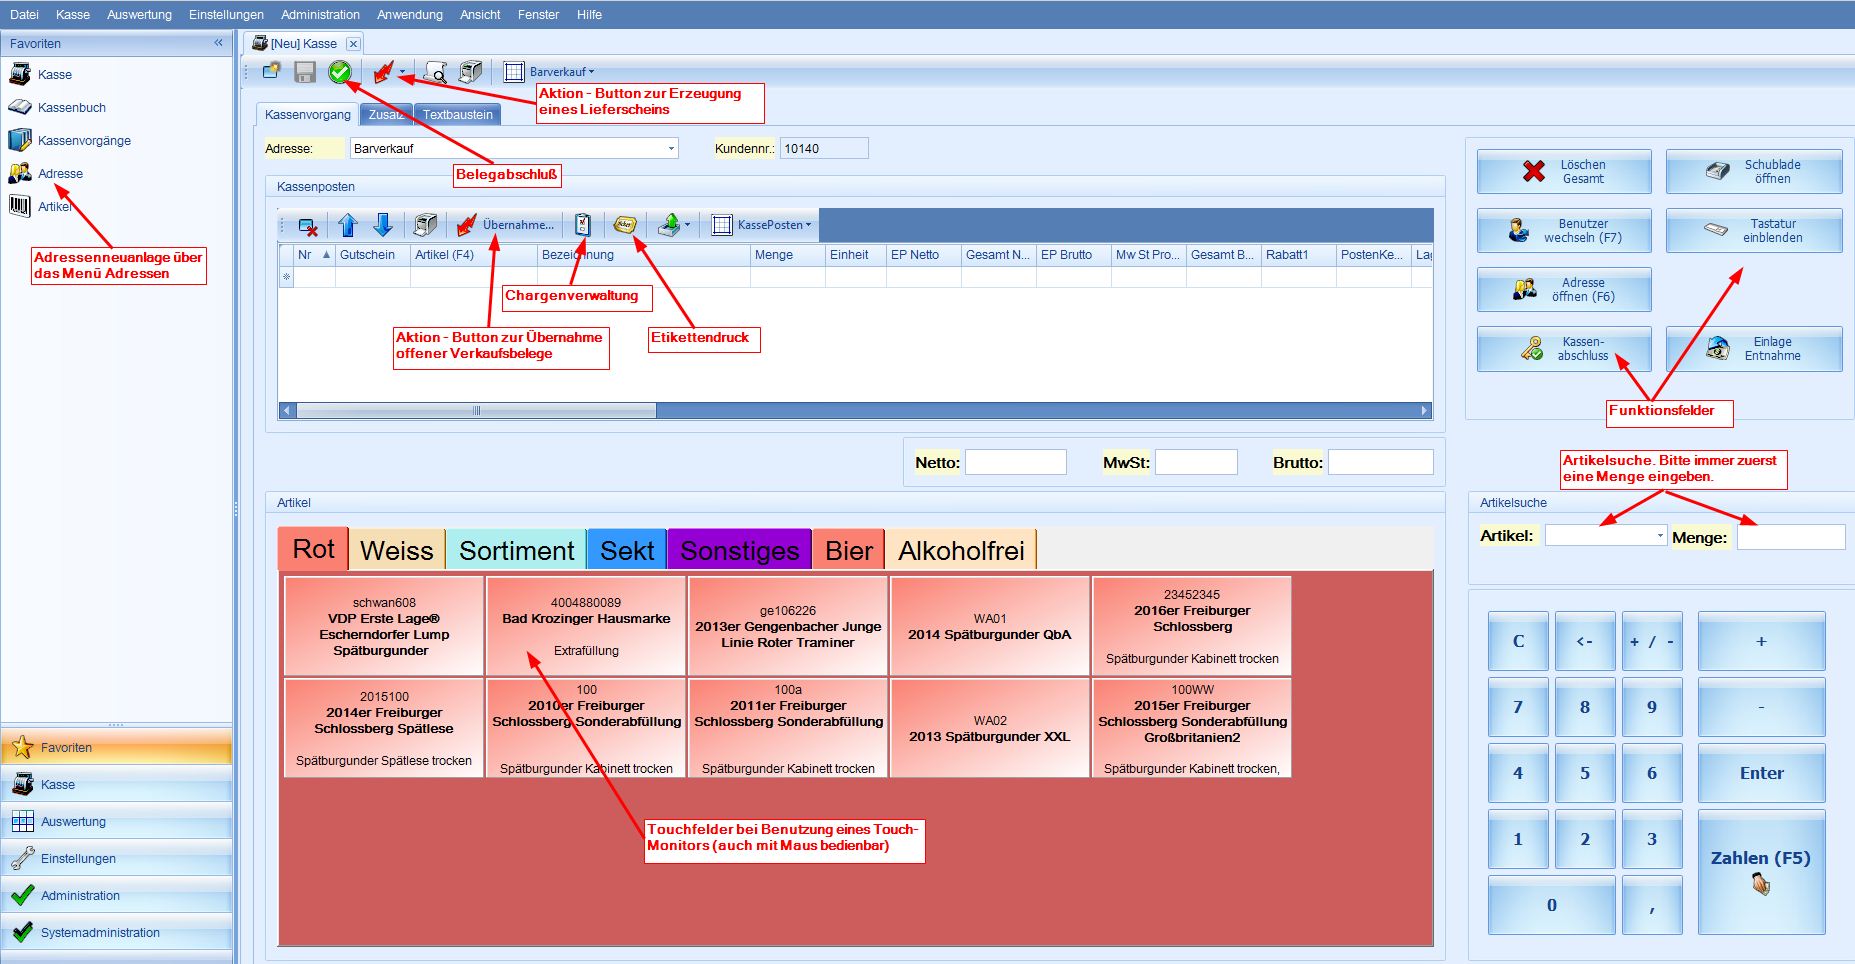The image size is (1855, 964).
Task: Expand the Artikel search combo box
Action: click(x=1660, y=536)
